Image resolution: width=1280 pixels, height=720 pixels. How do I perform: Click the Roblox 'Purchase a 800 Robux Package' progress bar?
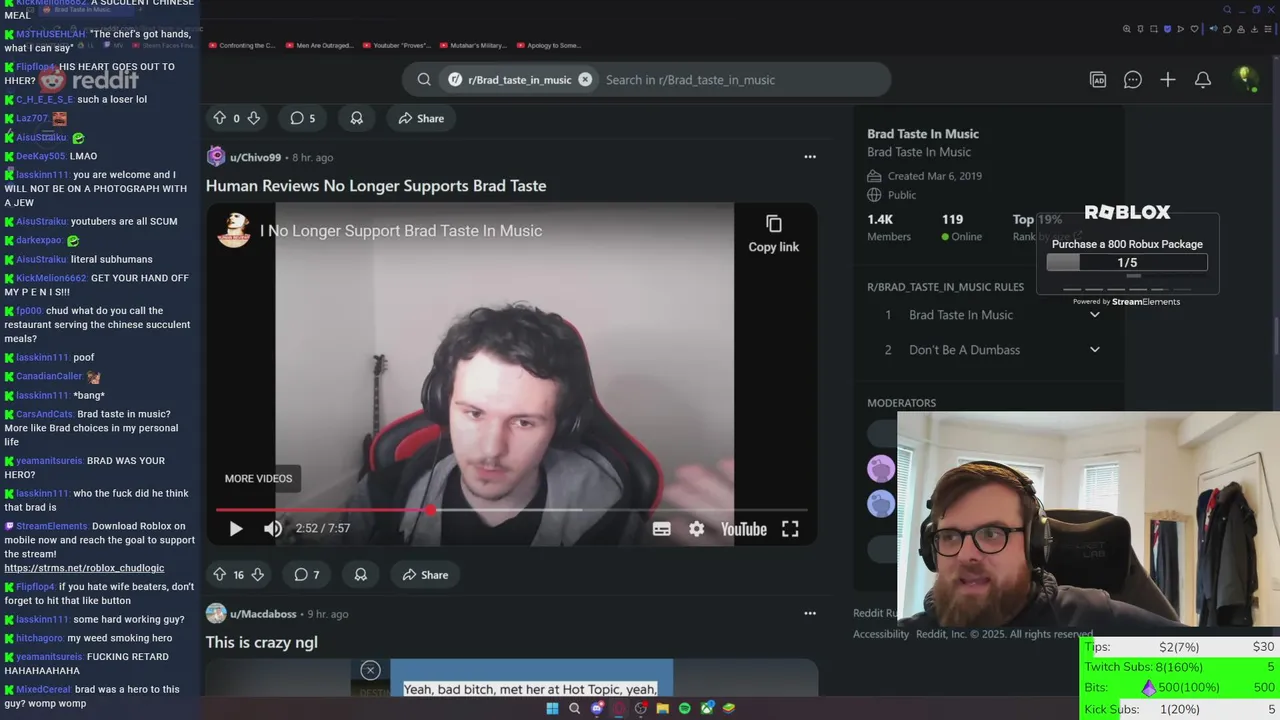click(x=1127, y=263)
